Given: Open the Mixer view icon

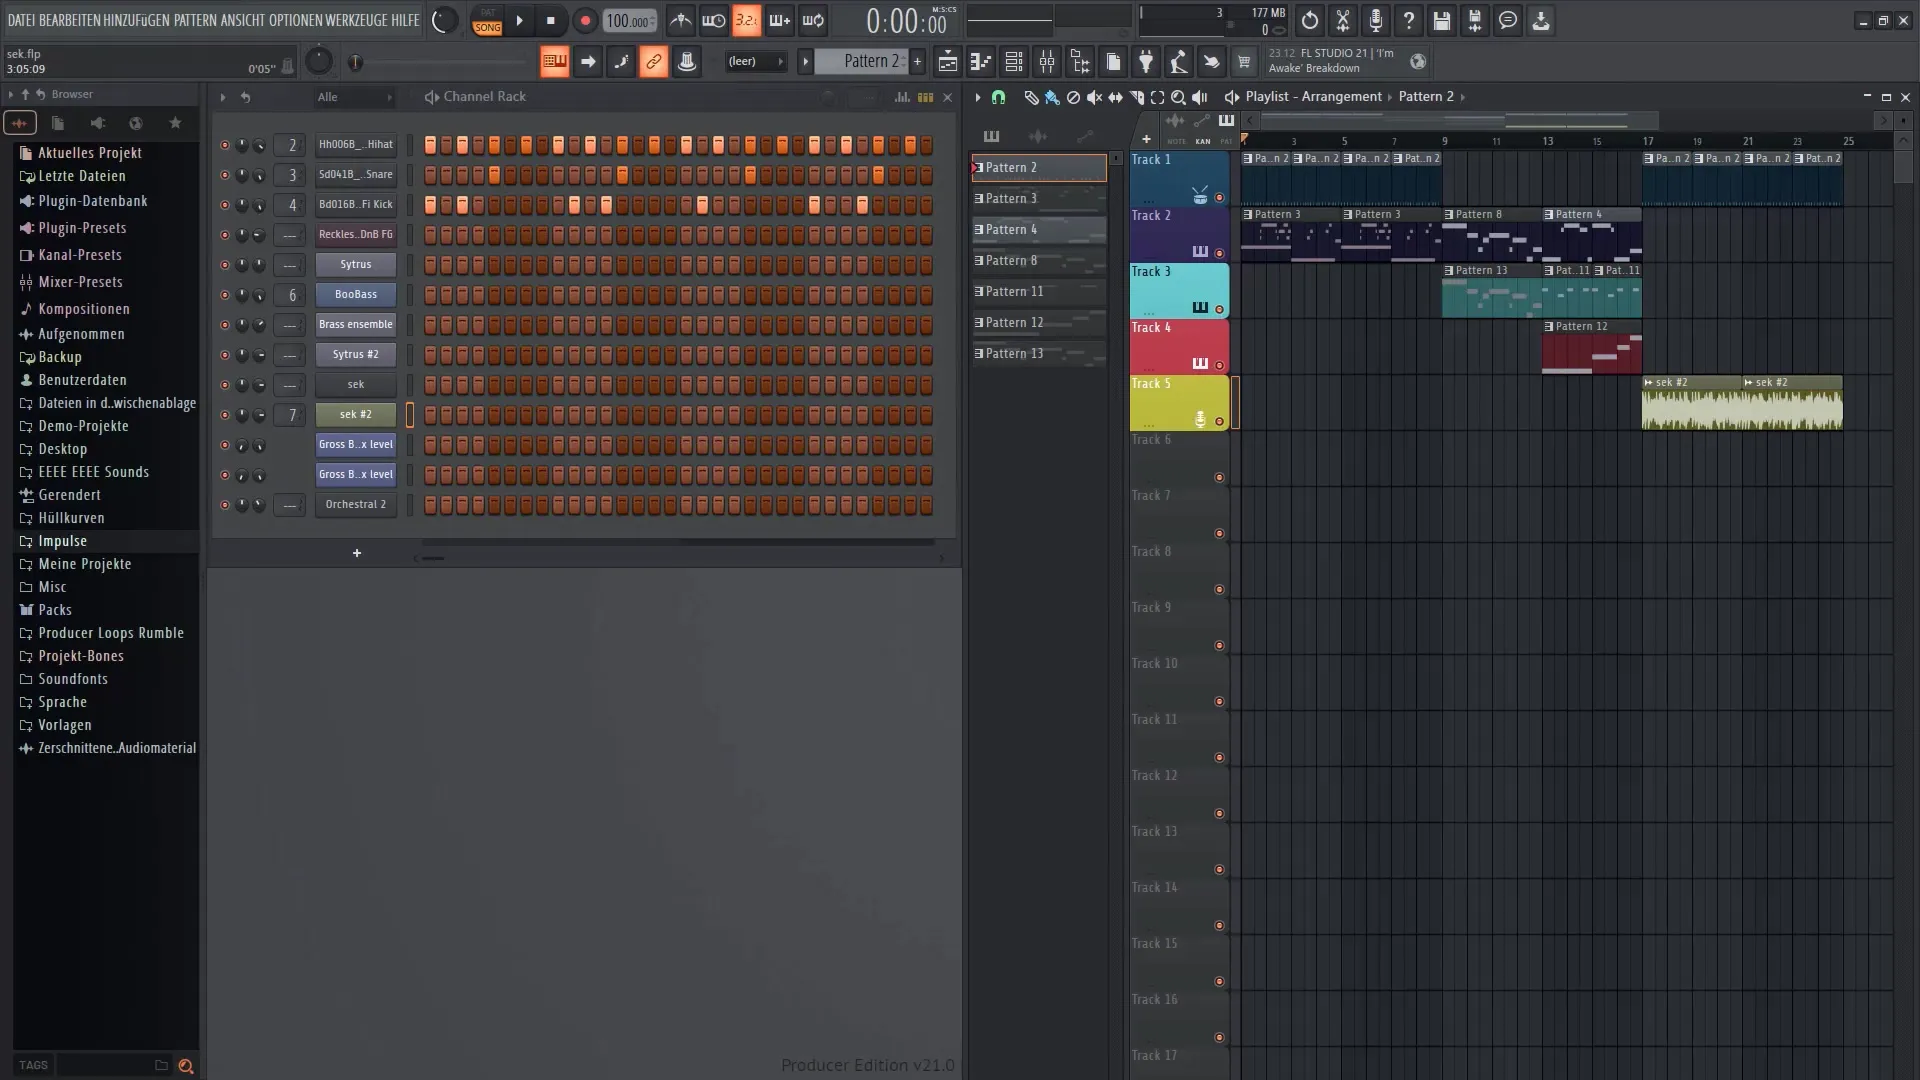Looking at the screenshot, I should [1047, 62].
